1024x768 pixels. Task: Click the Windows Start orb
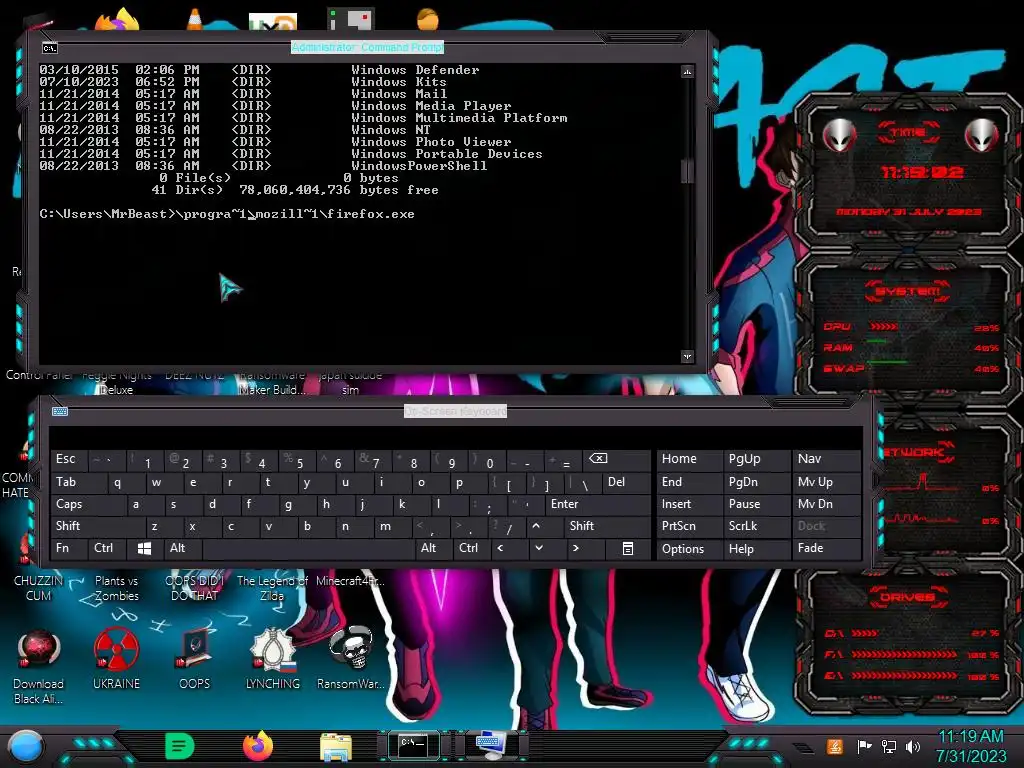coord(26,747)
